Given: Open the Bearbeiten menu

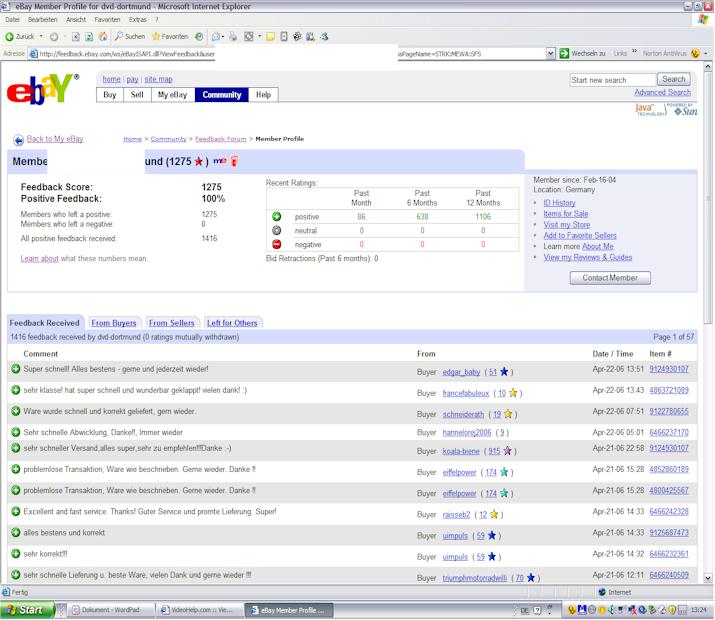Looking at the screenshot, I should pyautogui.click(x=42, y=20).
